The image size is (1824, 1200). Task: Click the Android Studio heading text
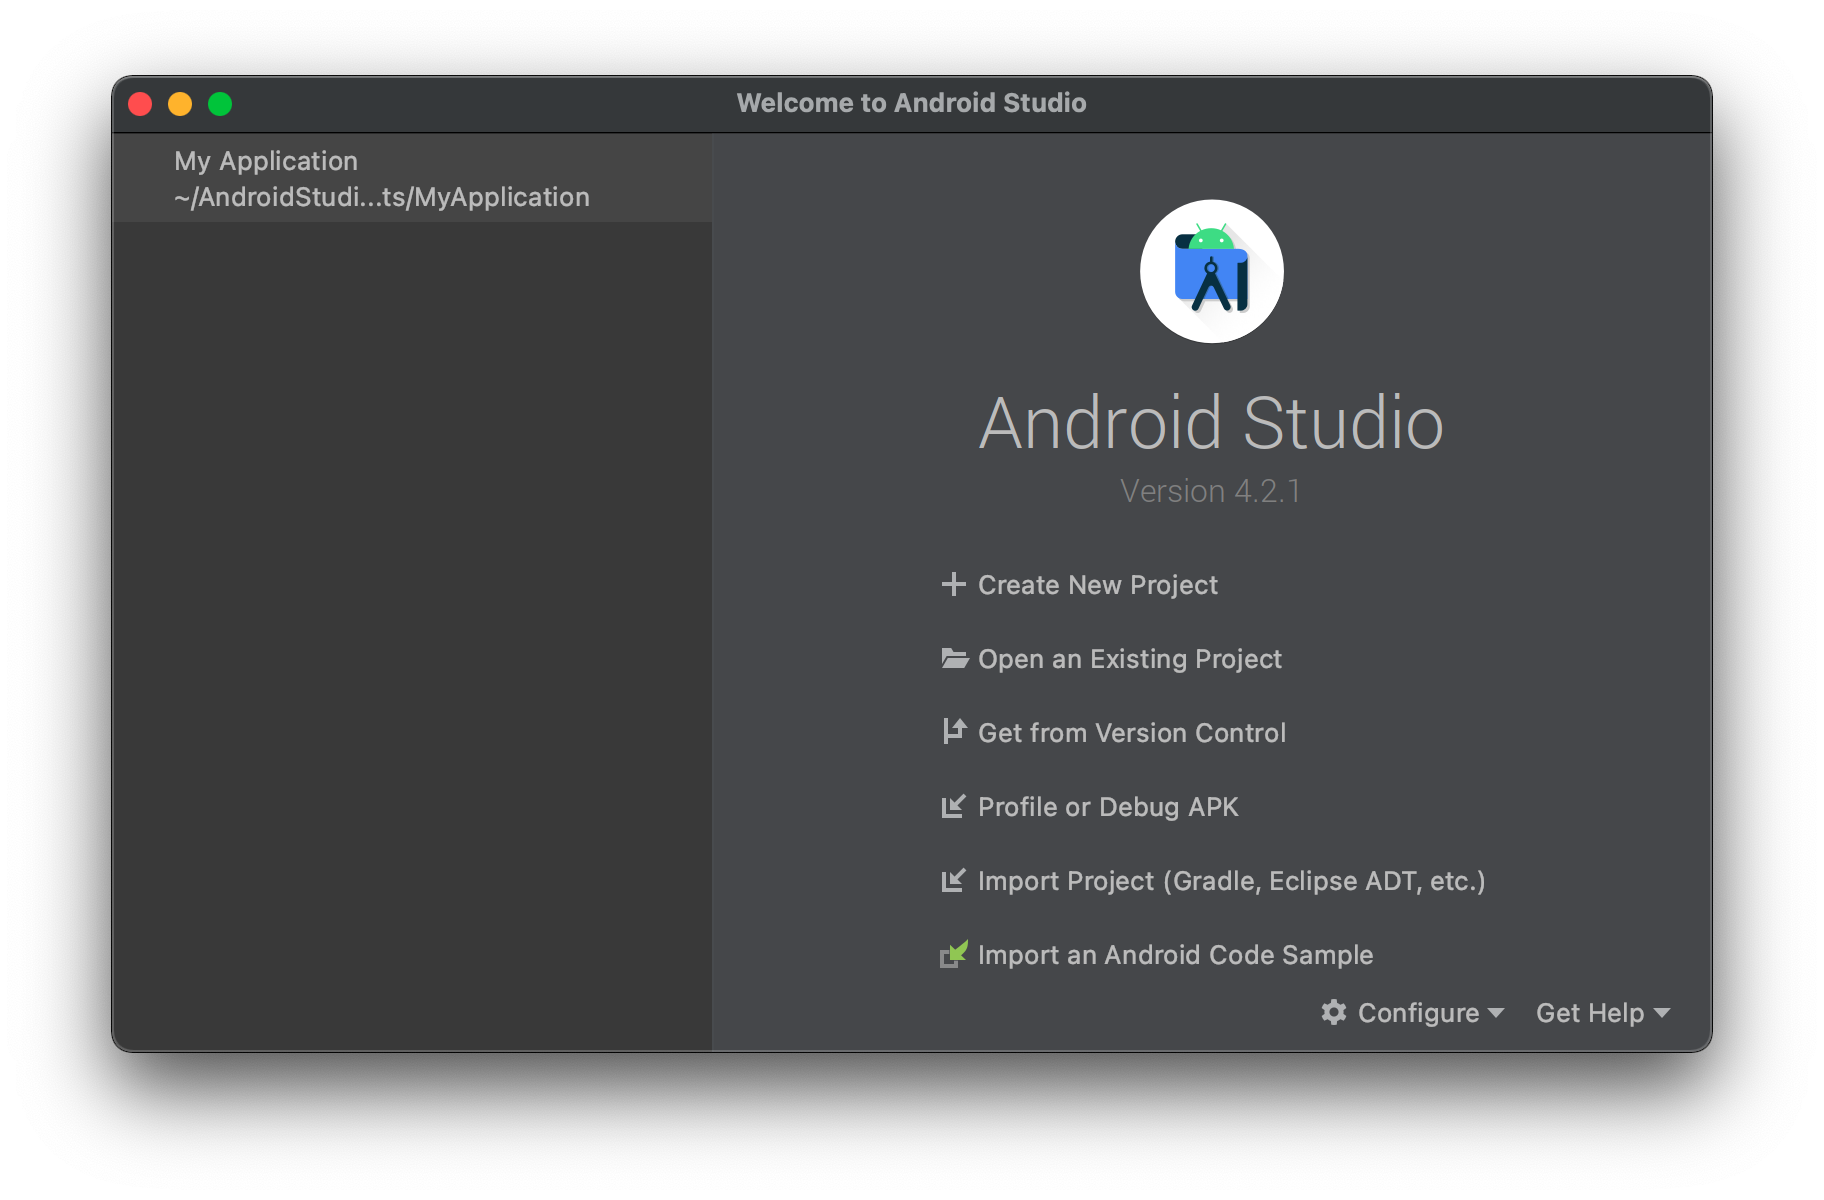tap(1211, 422)
